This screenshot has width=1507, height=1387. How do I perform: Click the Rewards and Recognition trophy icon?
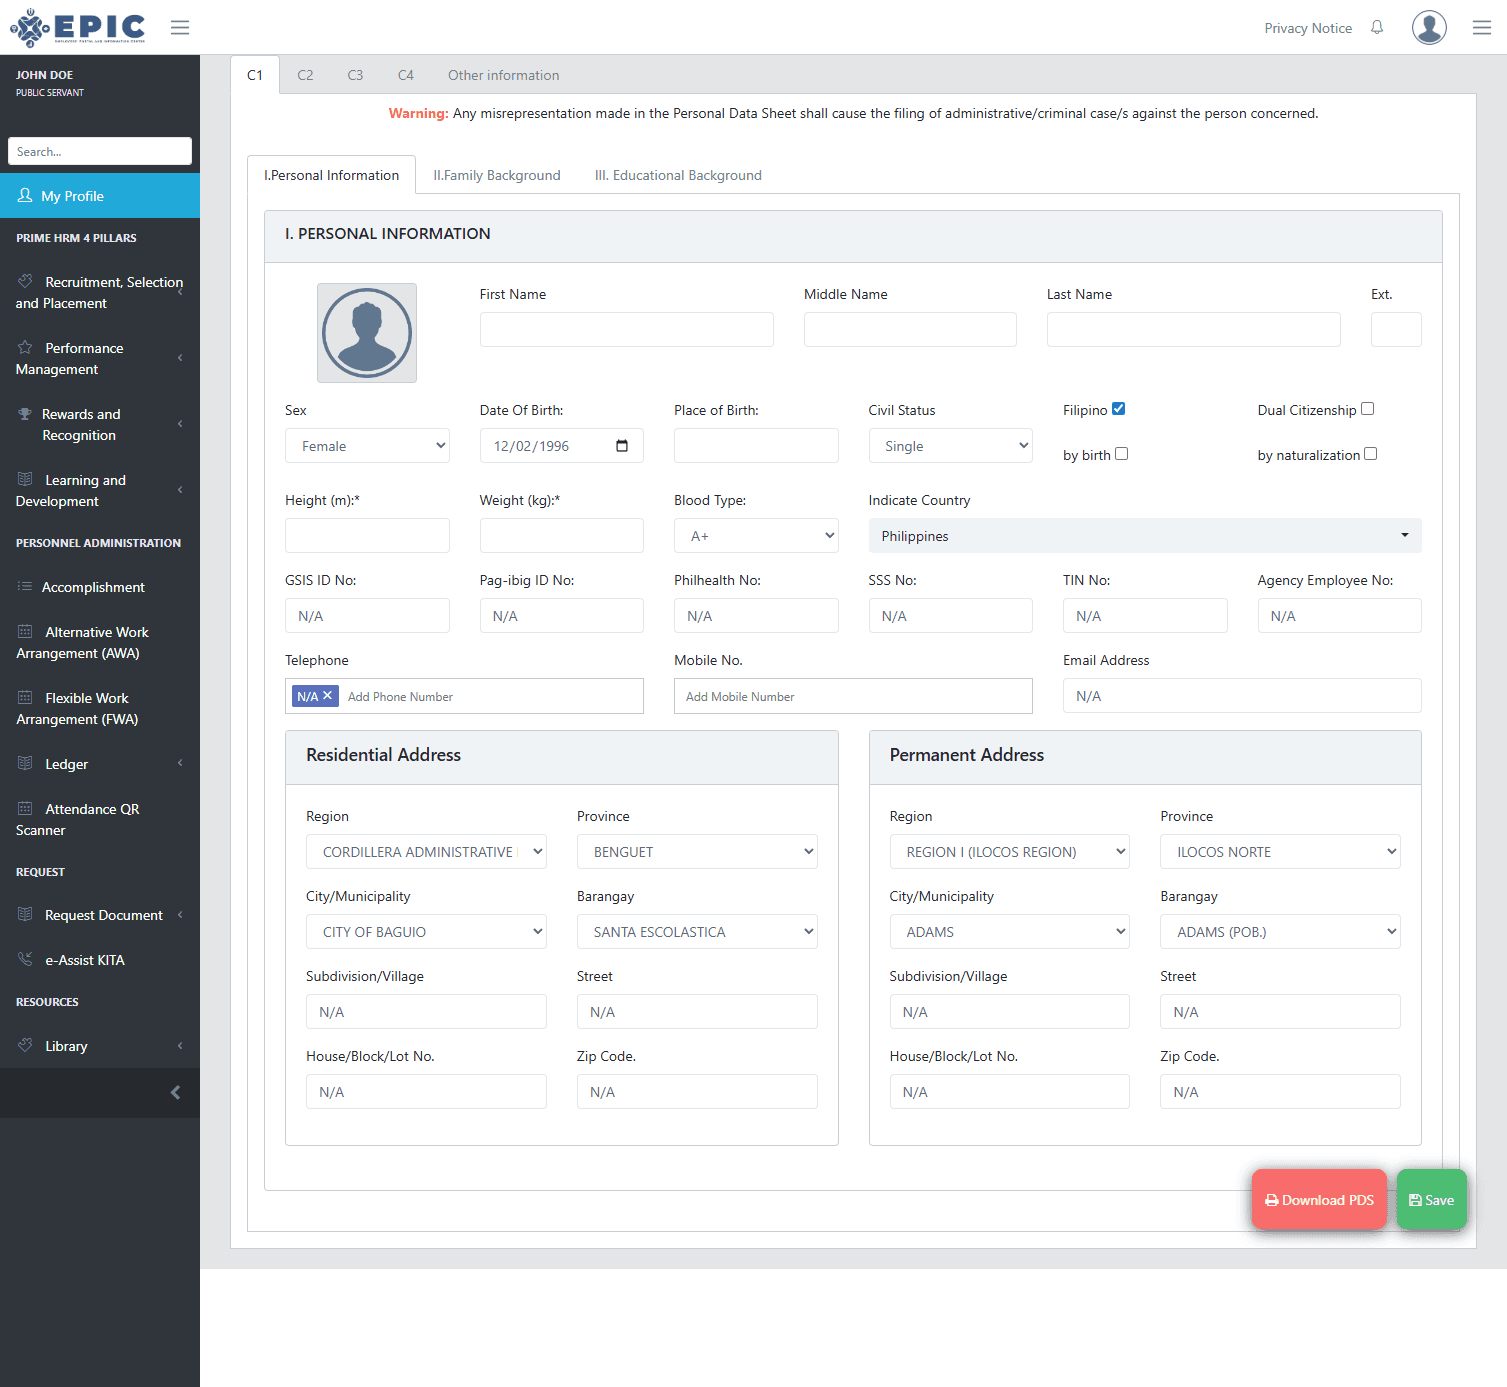(25, 413)
